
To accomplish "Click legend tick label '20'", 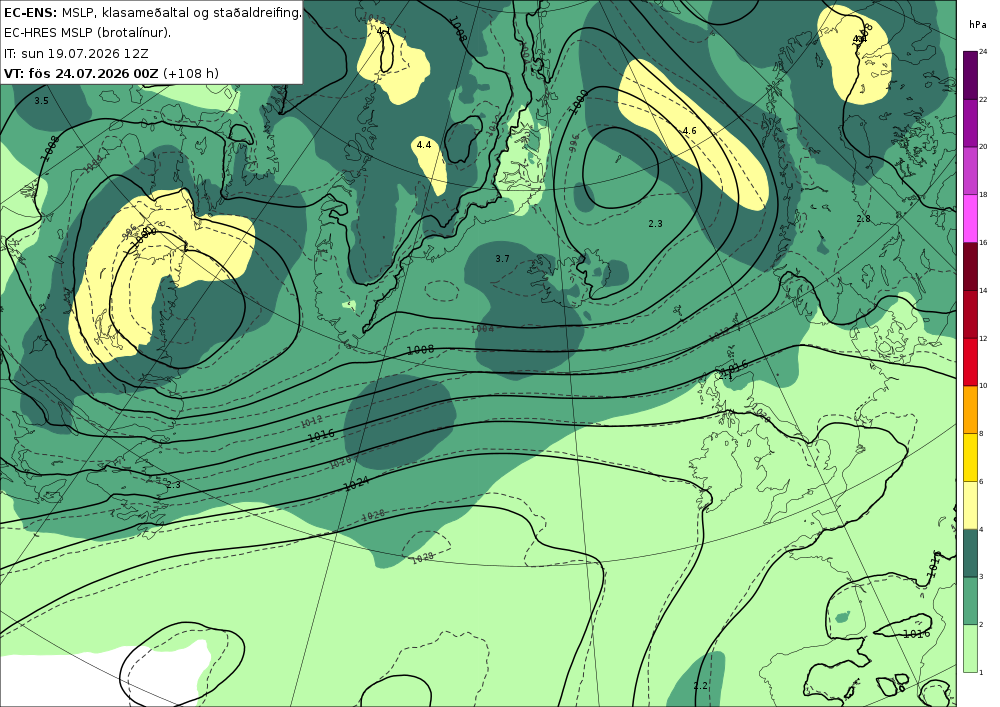I will tap(983, 147).
